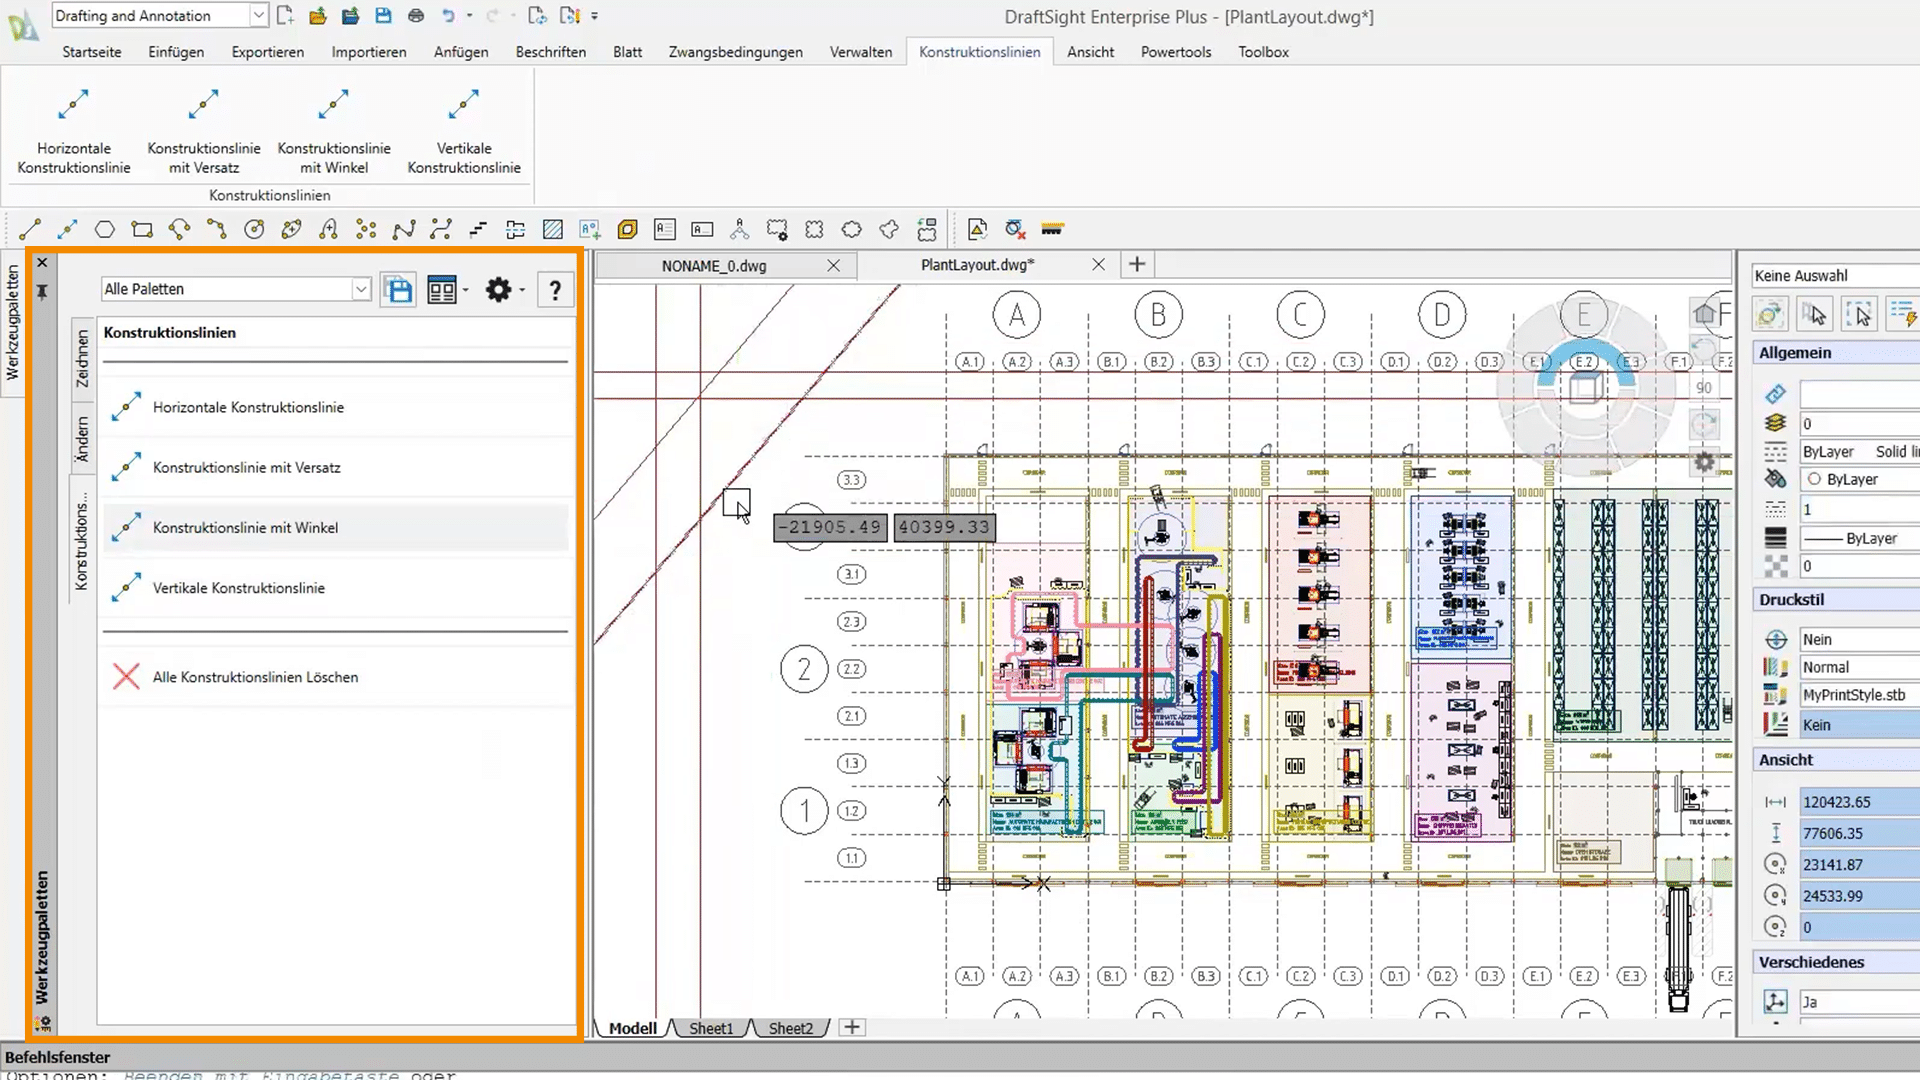Viewport: 1920px width, 1080px height.
Task: Select the Vertikale Konstruktionslinie ribbon tool
Action: (463, 125)
